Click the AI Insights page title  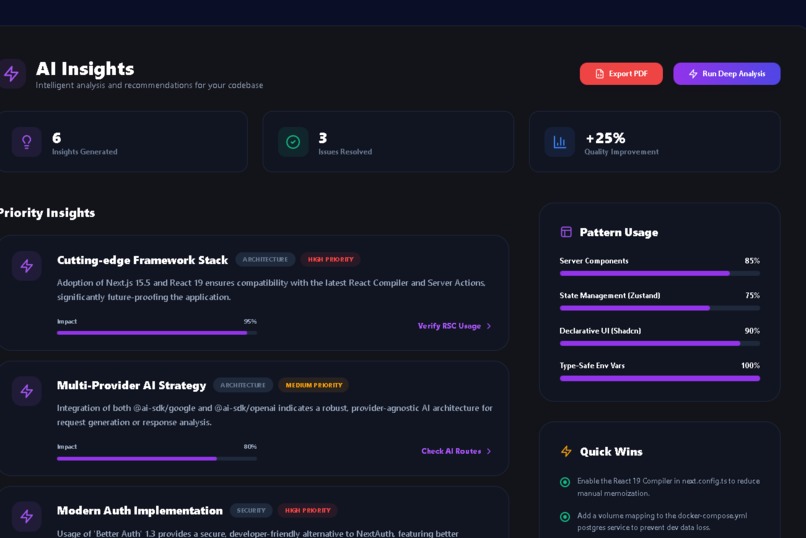(x=85, y=69)
